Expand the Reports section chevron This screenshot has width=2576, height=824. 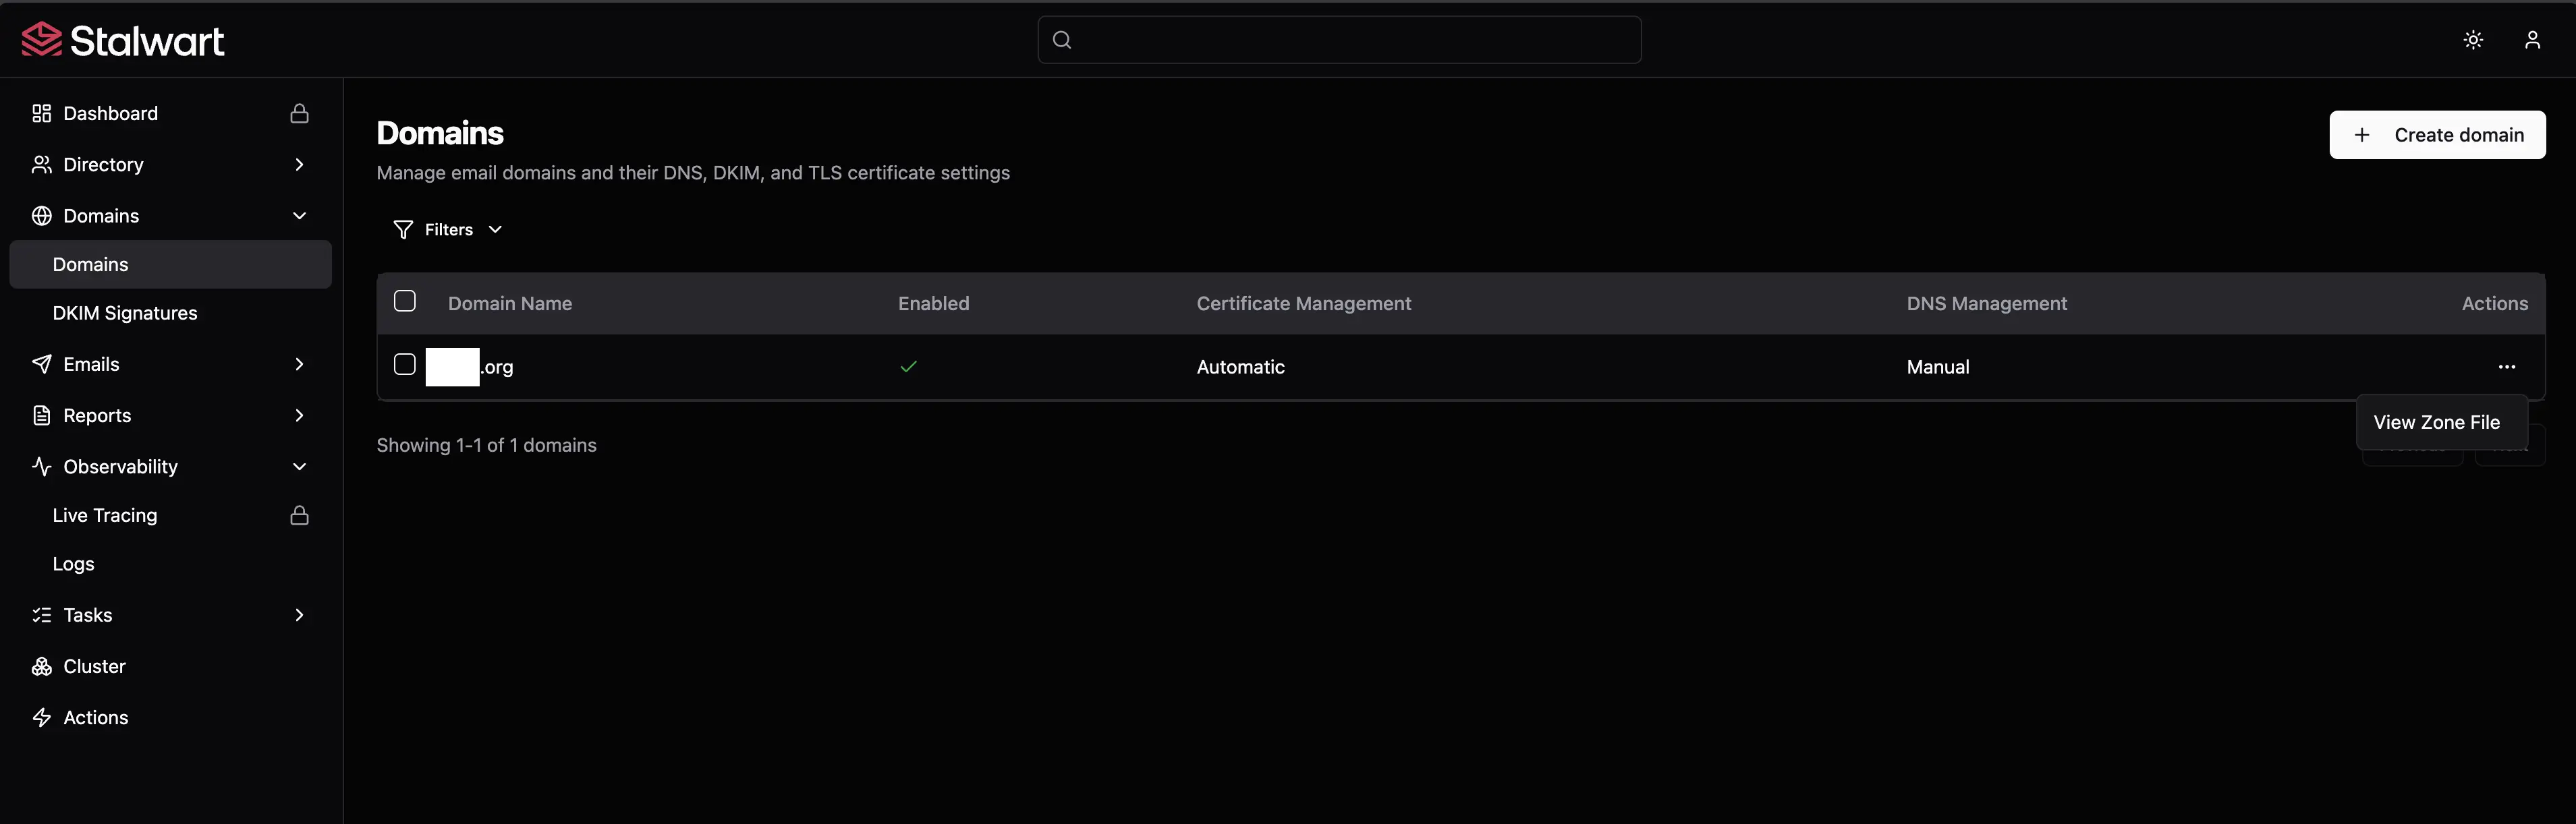pos(299,415)
